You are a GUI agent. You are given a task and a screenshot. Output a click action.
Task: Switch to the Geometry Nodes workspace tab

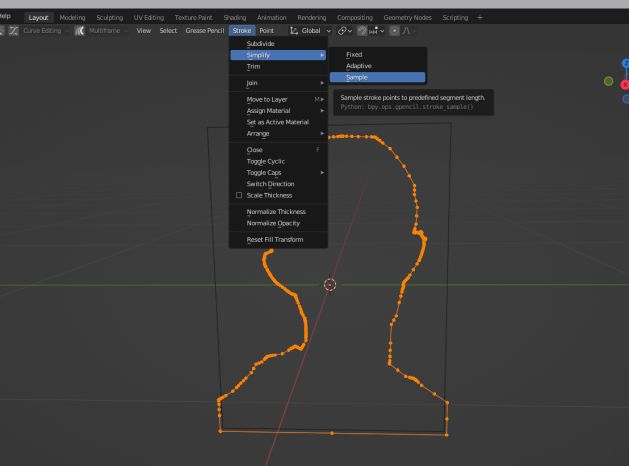pos(408,18)
